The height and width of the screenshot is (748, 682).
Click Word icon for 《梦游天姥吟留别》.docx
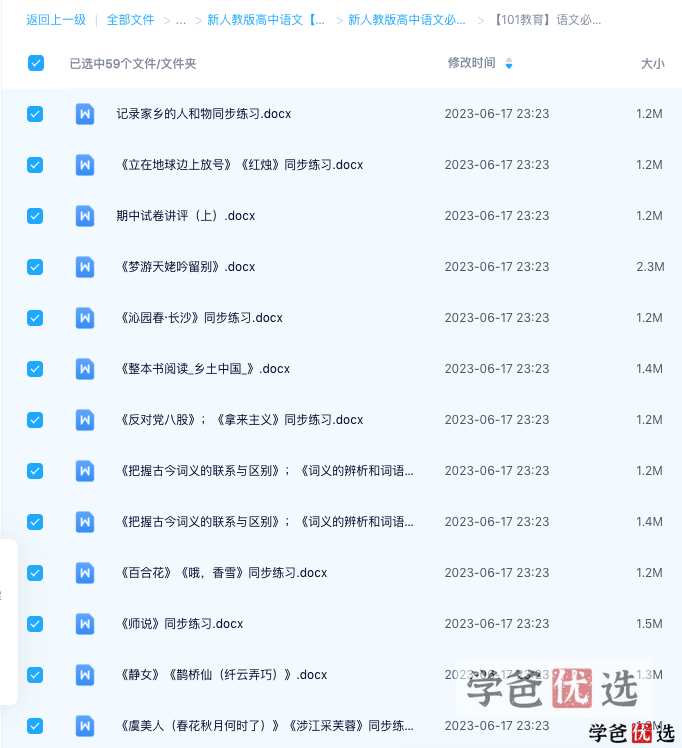85,267
